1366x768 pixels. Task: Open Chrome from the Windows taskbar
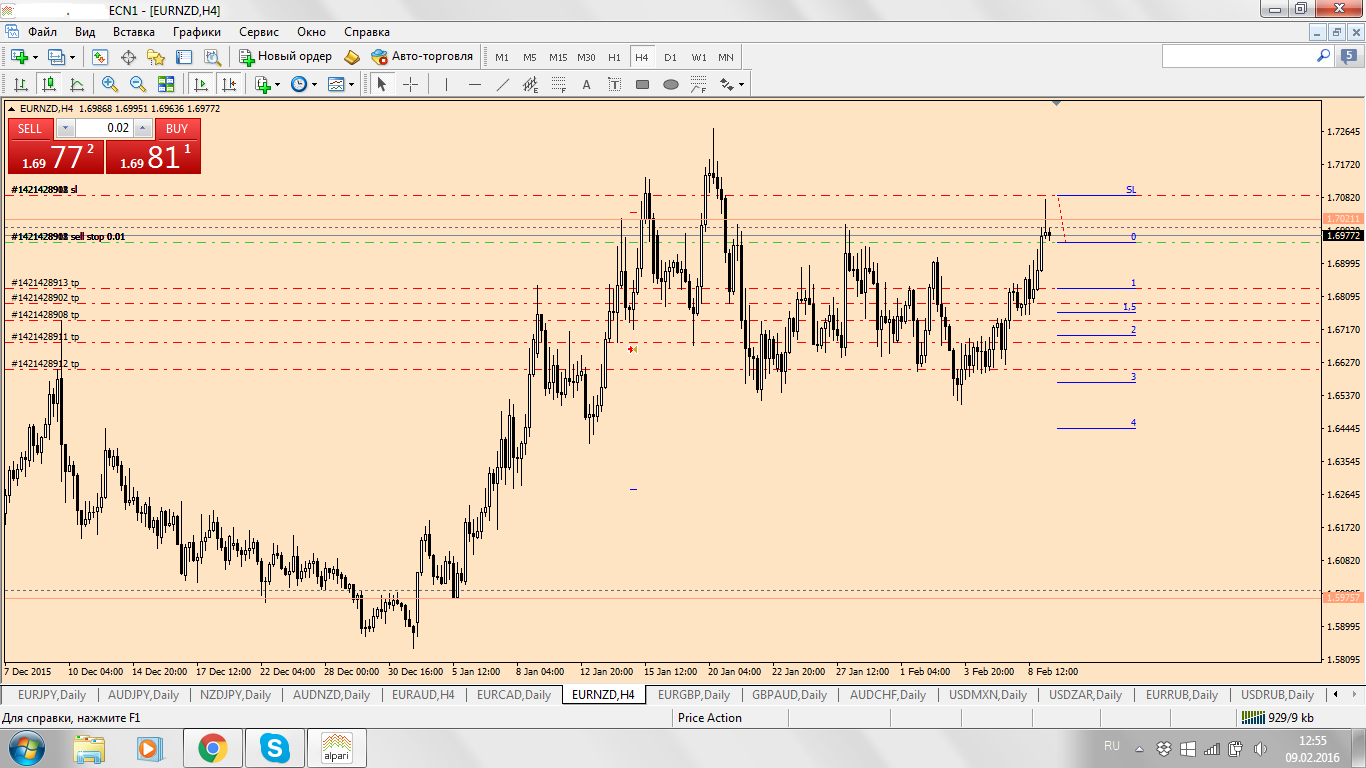211,747
